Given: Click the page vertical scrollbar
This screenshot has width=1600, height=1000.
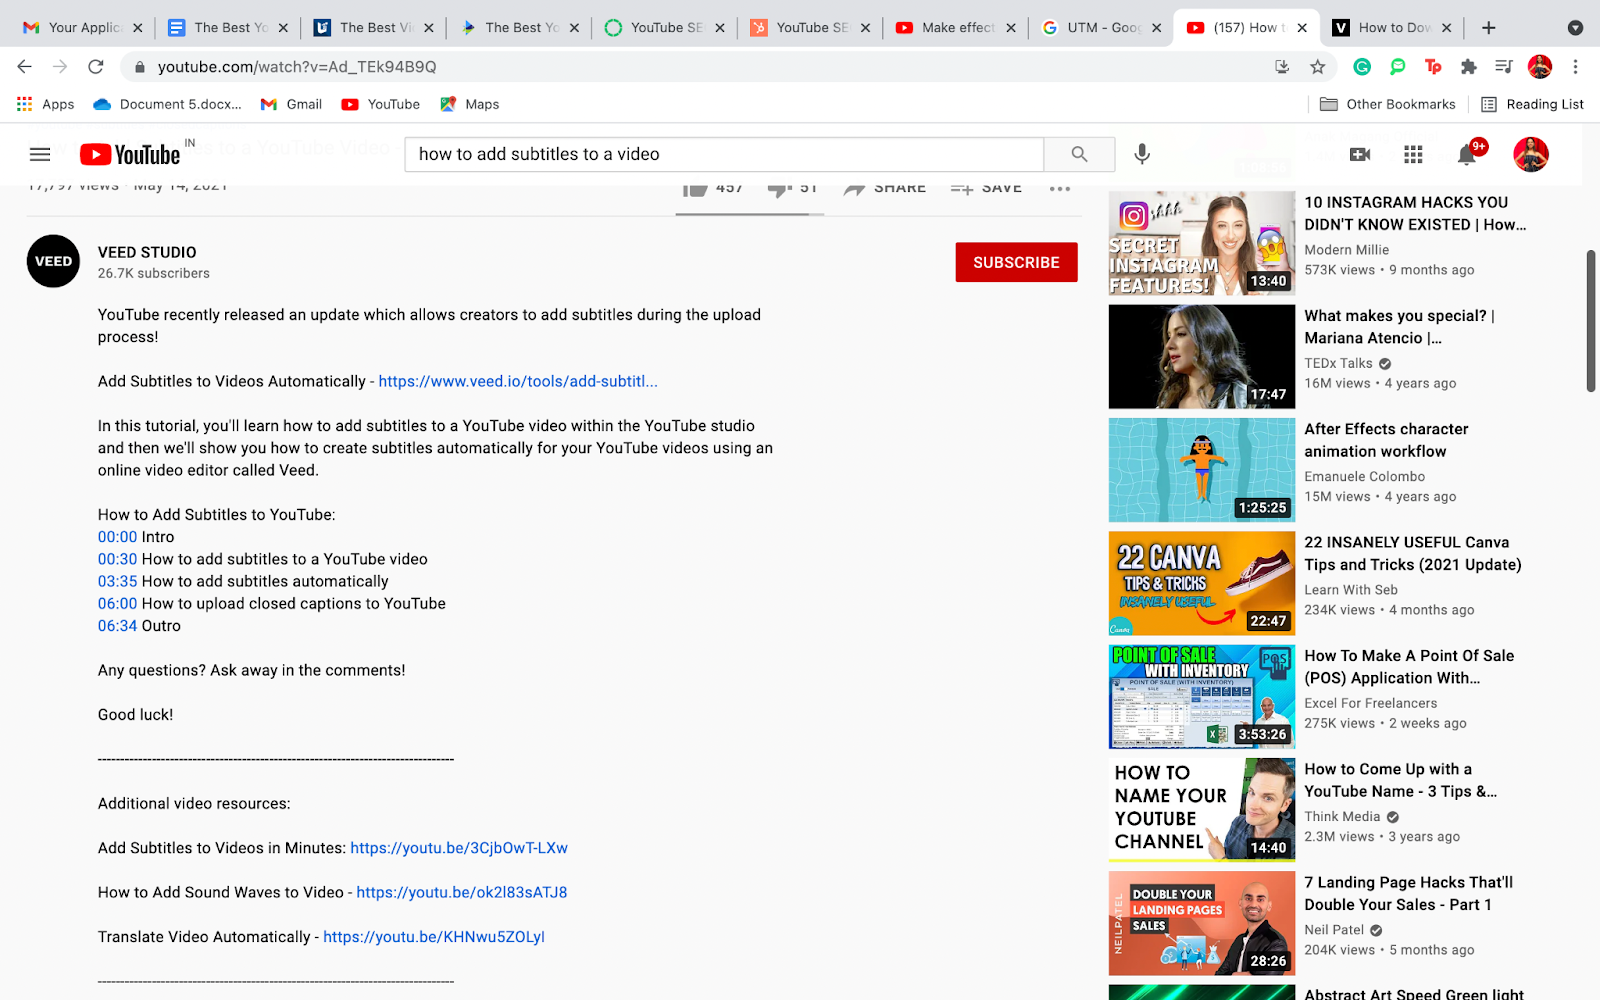Looking at the screenshot, I should pyautogui.click(x=1591, y=320).
